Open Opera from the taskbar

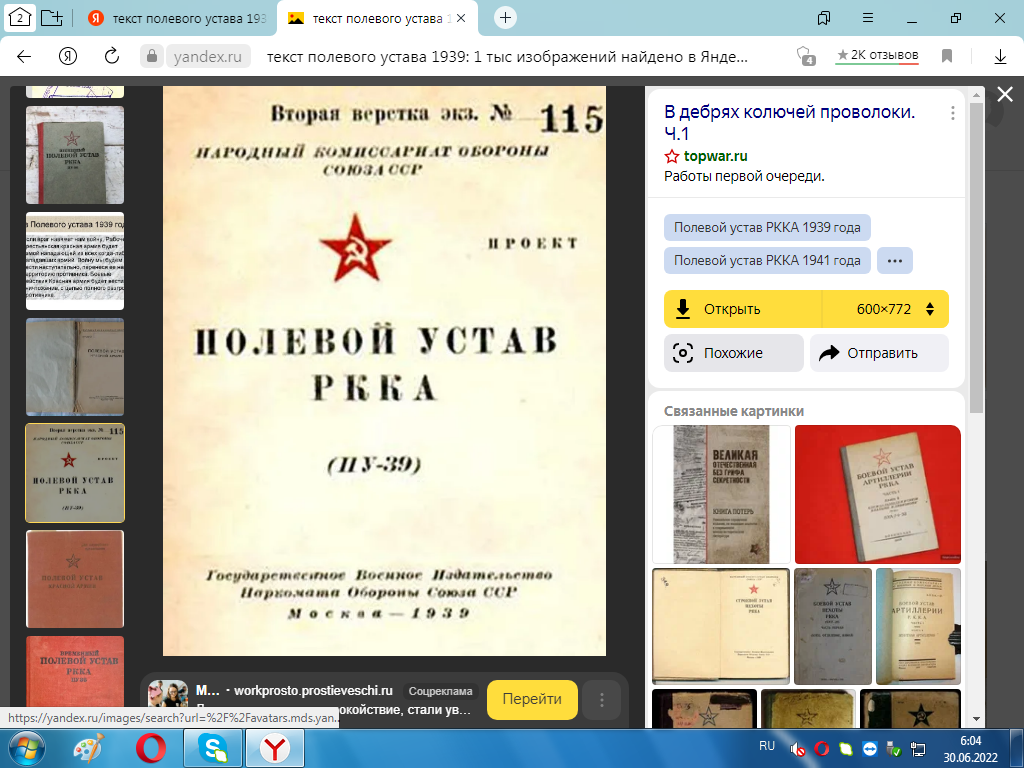click(x=151, y=748)
